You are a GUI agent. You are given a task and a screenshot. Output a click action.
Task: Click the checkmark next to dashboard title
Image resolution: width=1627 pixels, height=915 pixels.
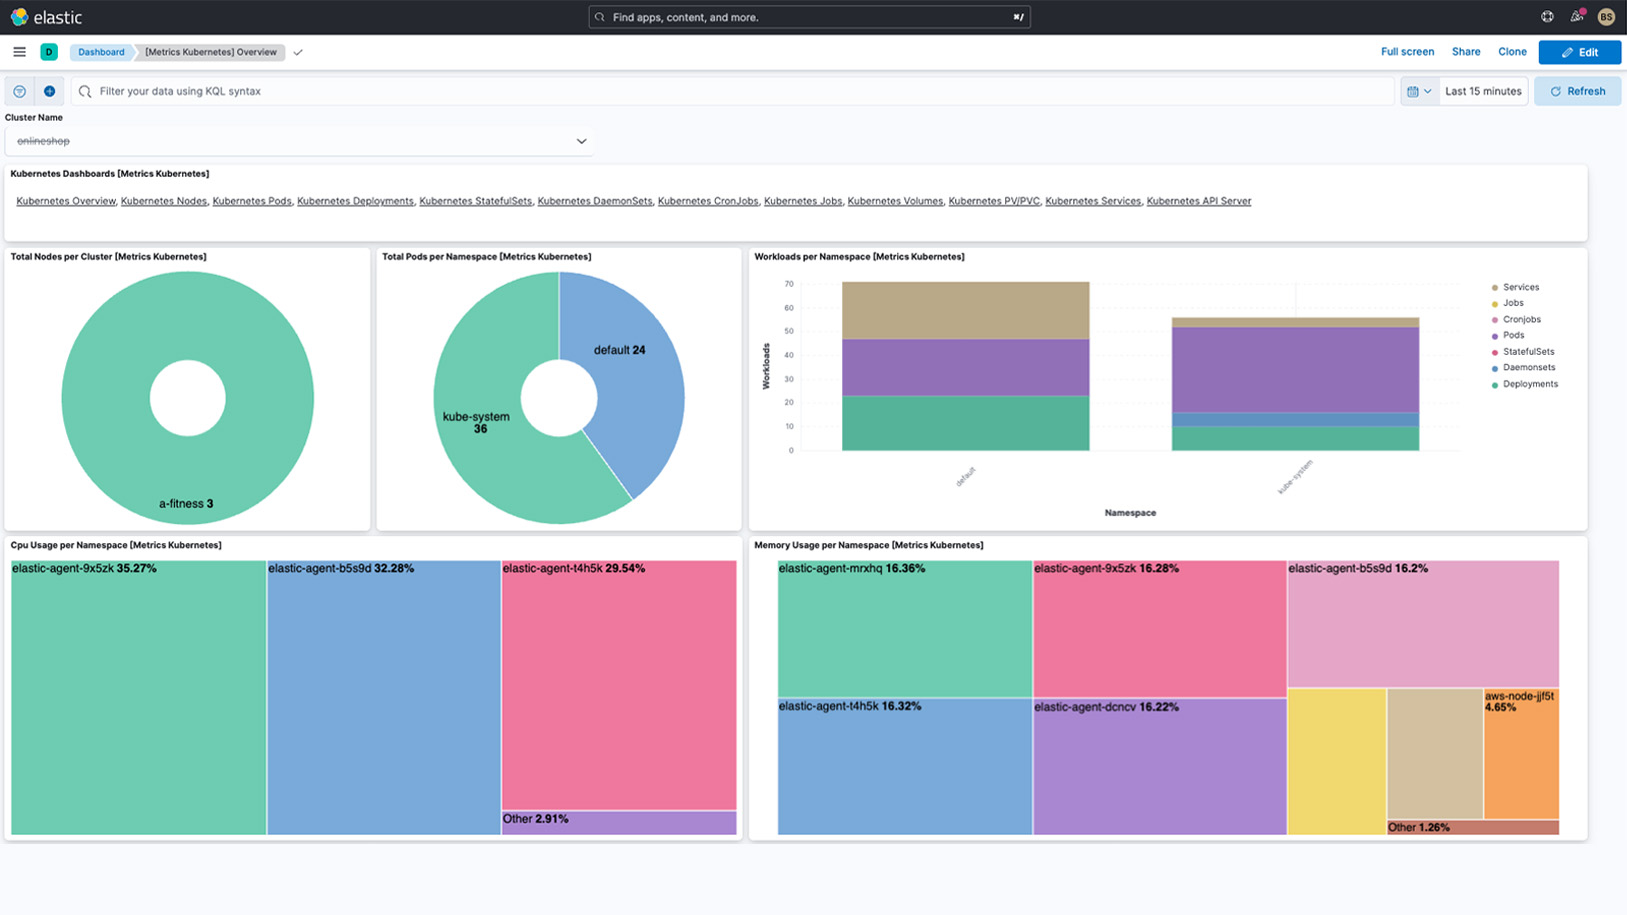point(298,52)
